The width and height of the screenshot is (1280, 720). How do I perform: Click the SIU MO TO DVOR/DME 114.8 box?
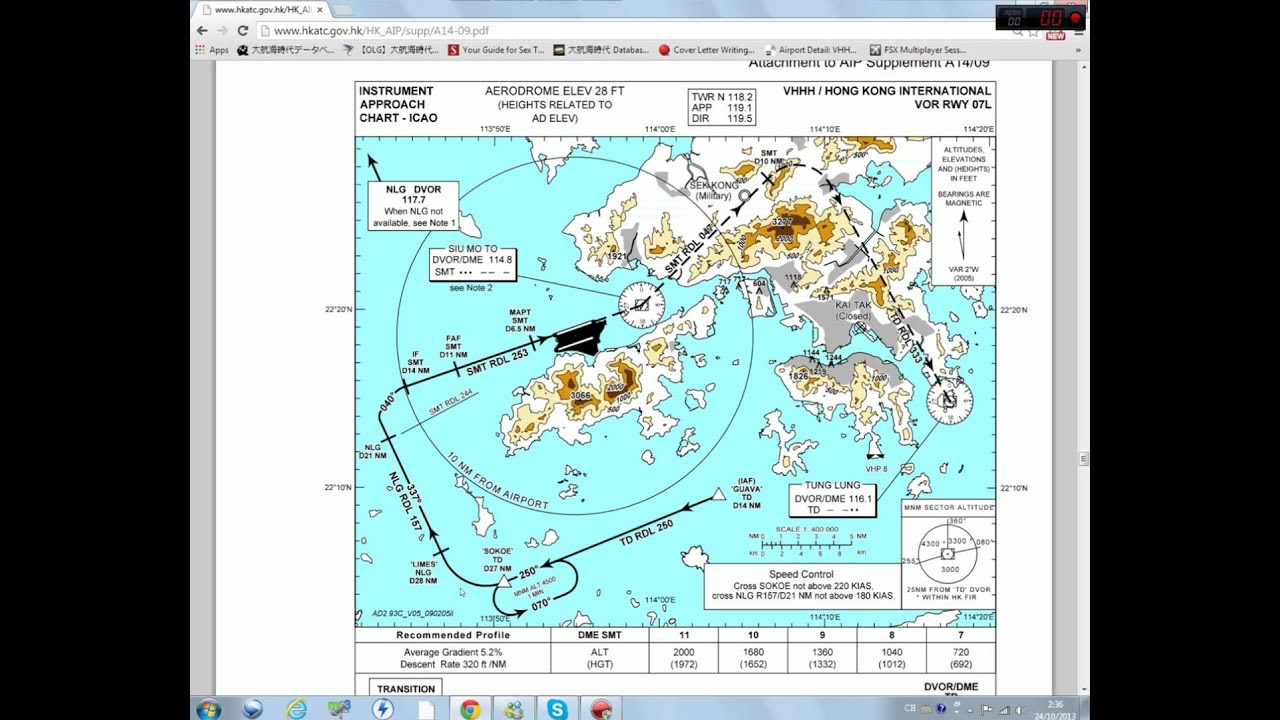(x=472, y=263)
